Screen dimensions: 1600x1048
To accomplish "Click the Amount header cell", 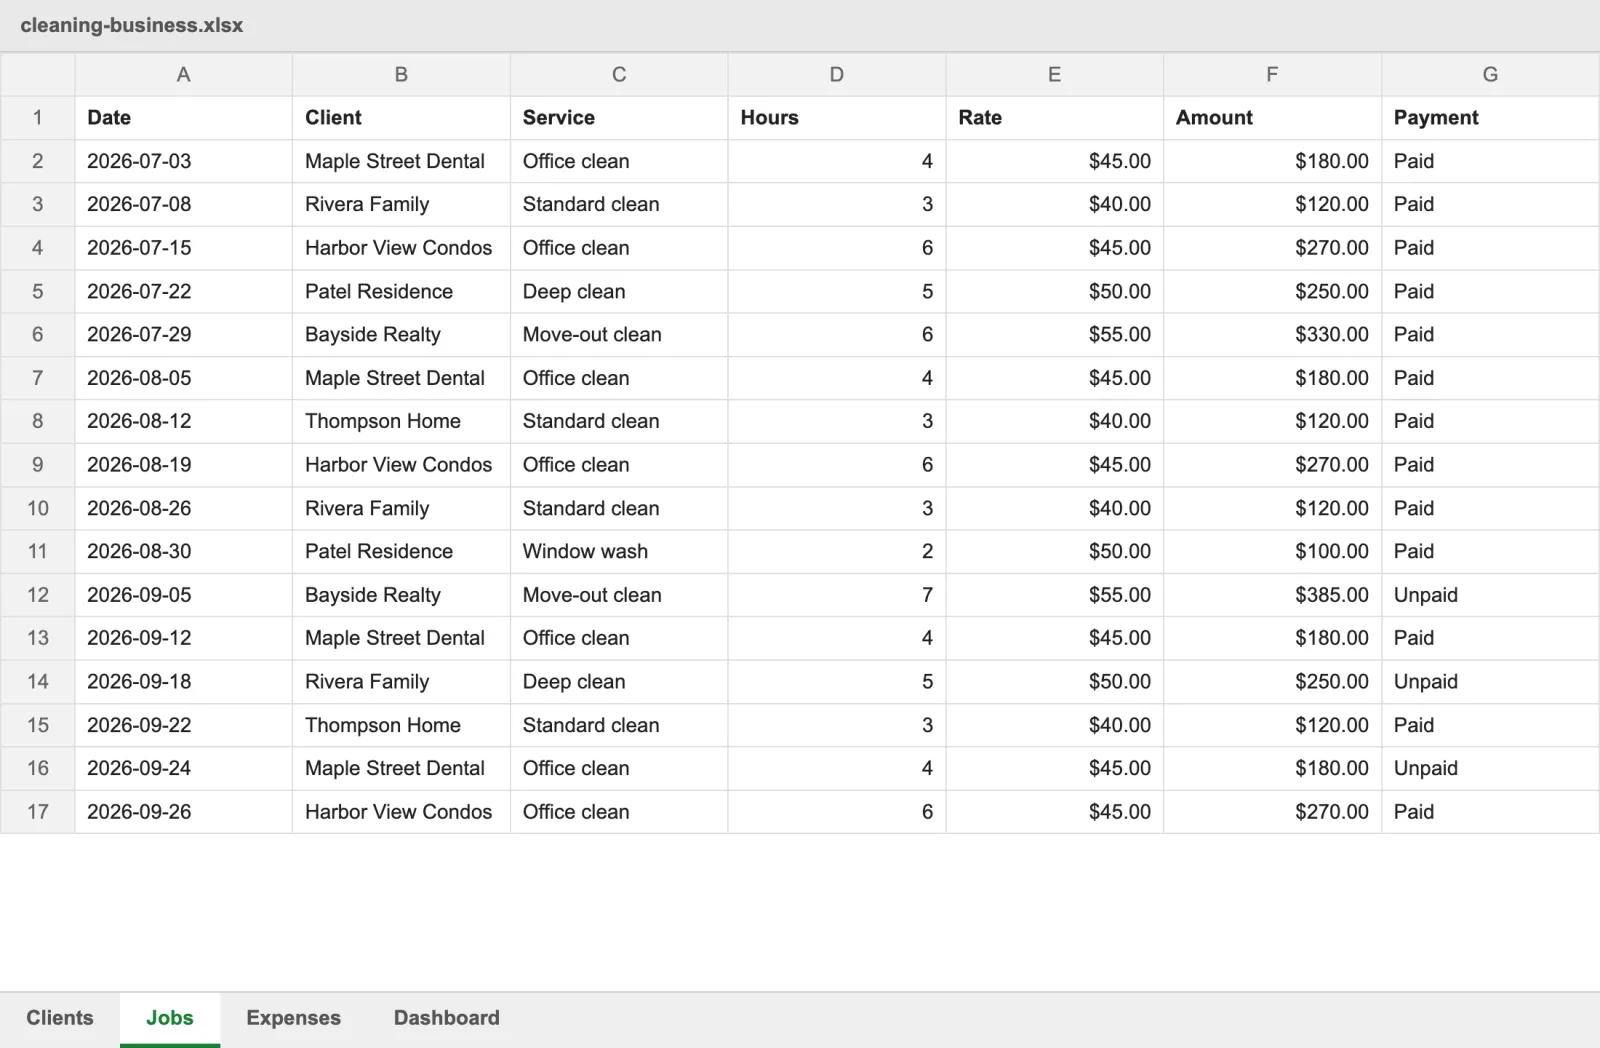I will (x=1272, y=118).
